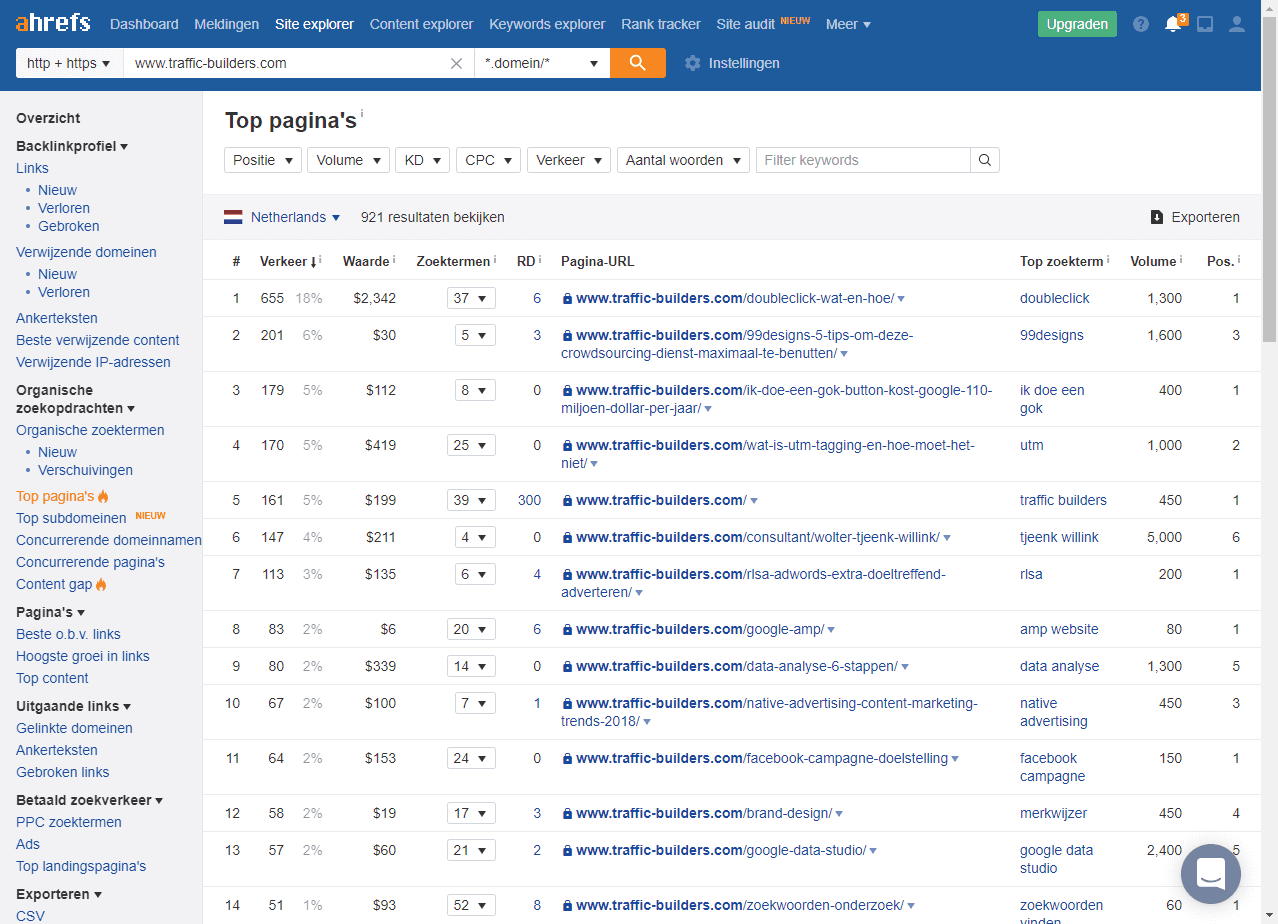Click info icon beside RD header
This screenshot has height=924, width=1278.
[540, 260]
